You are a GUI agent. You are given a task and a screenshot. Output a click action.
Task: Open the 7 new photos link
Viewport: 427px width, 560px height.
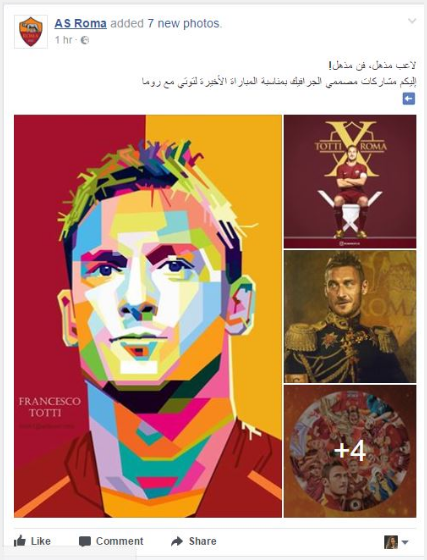pyautogui.click(x=185, y=24)
